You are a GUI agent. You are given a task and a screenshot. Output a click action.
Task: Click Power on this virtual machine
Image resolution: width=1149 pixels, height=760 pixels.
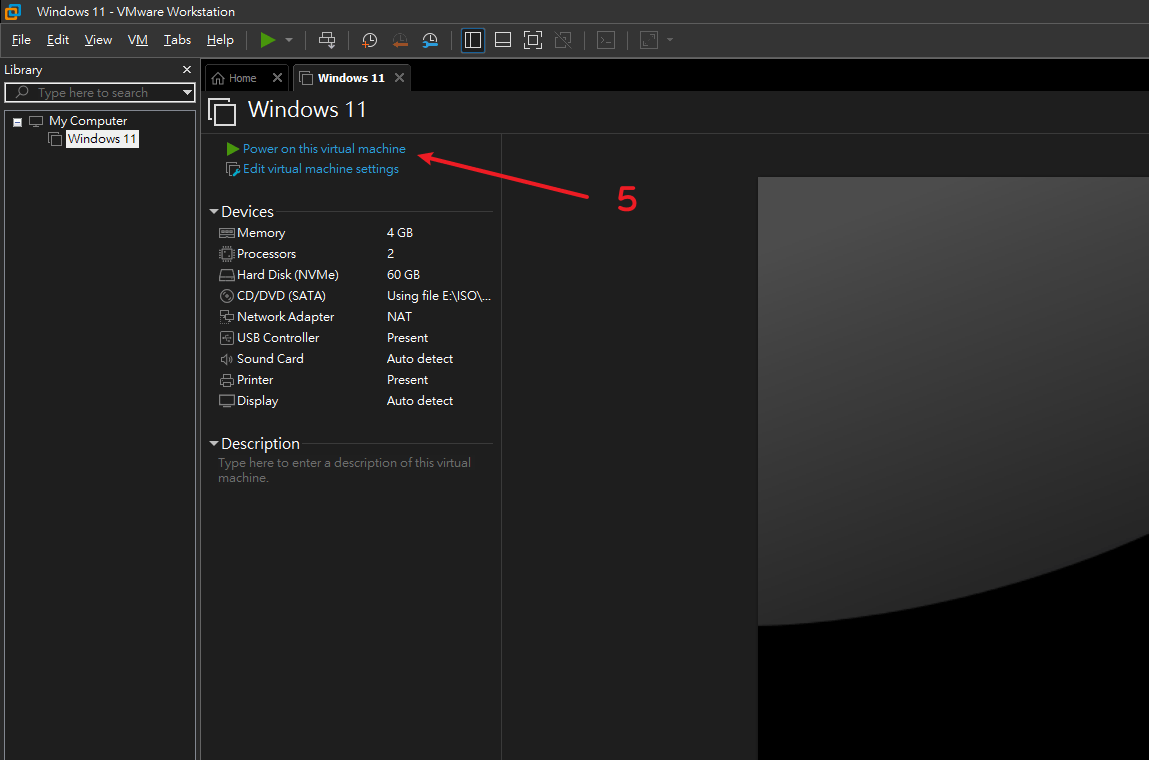(324, 149)
